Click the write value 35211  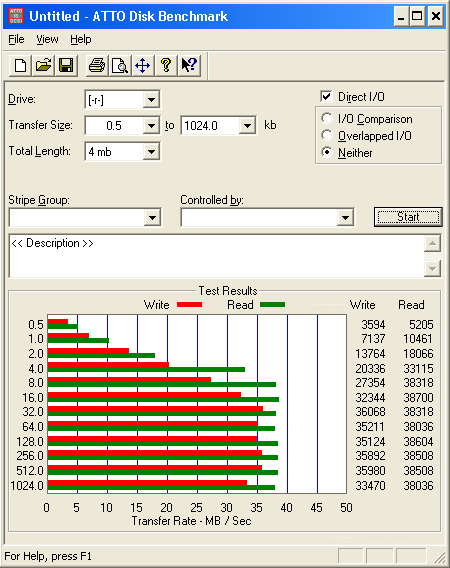370,426
